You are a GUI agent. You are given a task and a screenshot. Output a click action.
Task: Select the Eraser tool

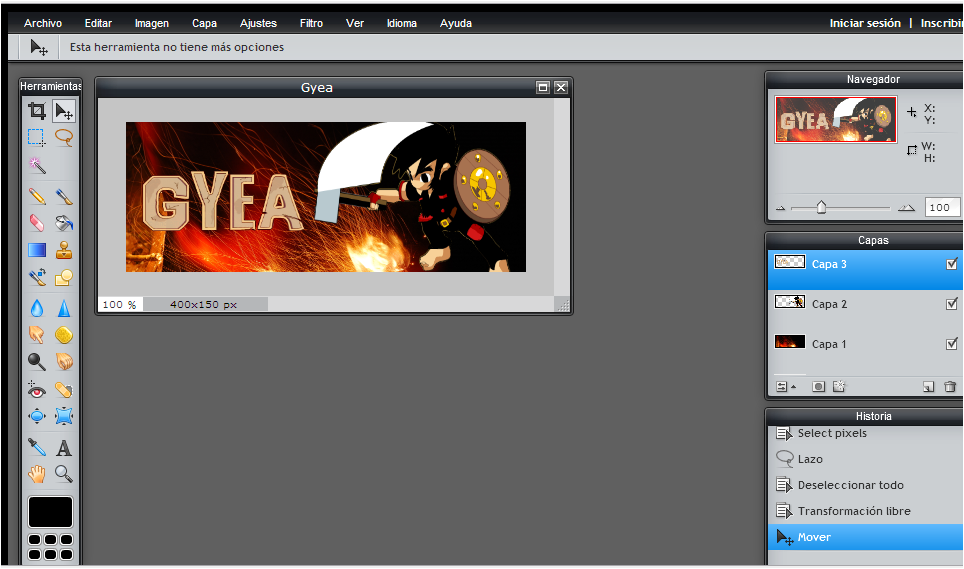coord(37,222)
